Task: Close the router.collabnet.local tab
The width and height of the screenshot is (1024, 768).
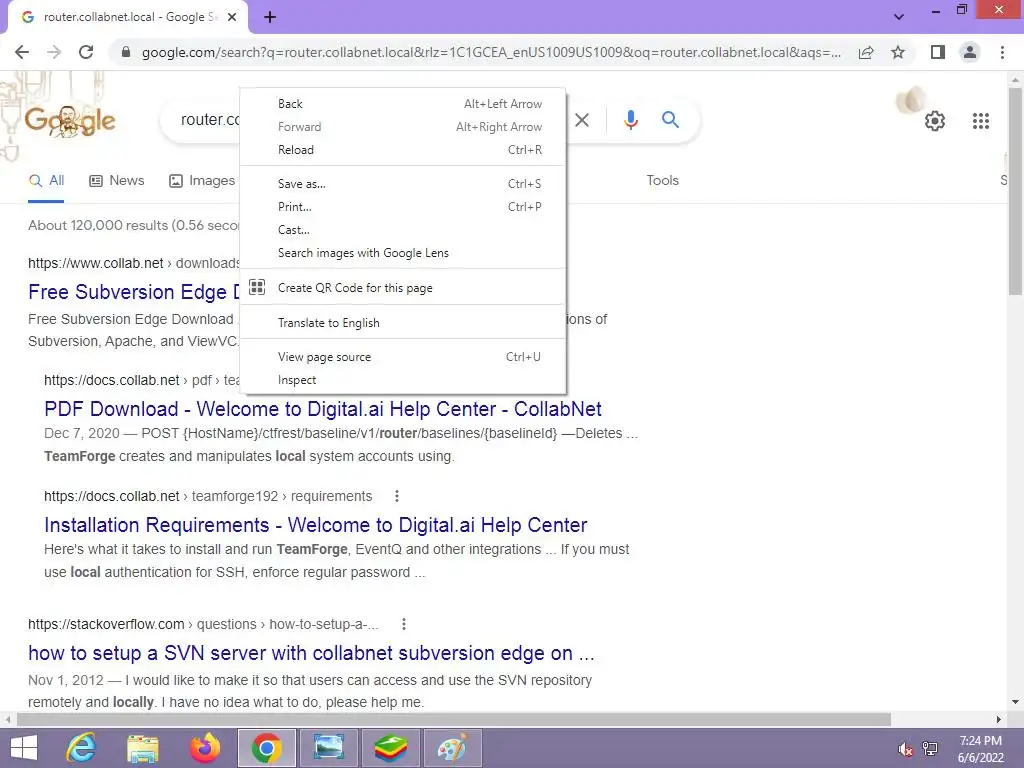Action: [x=232, y=18]
